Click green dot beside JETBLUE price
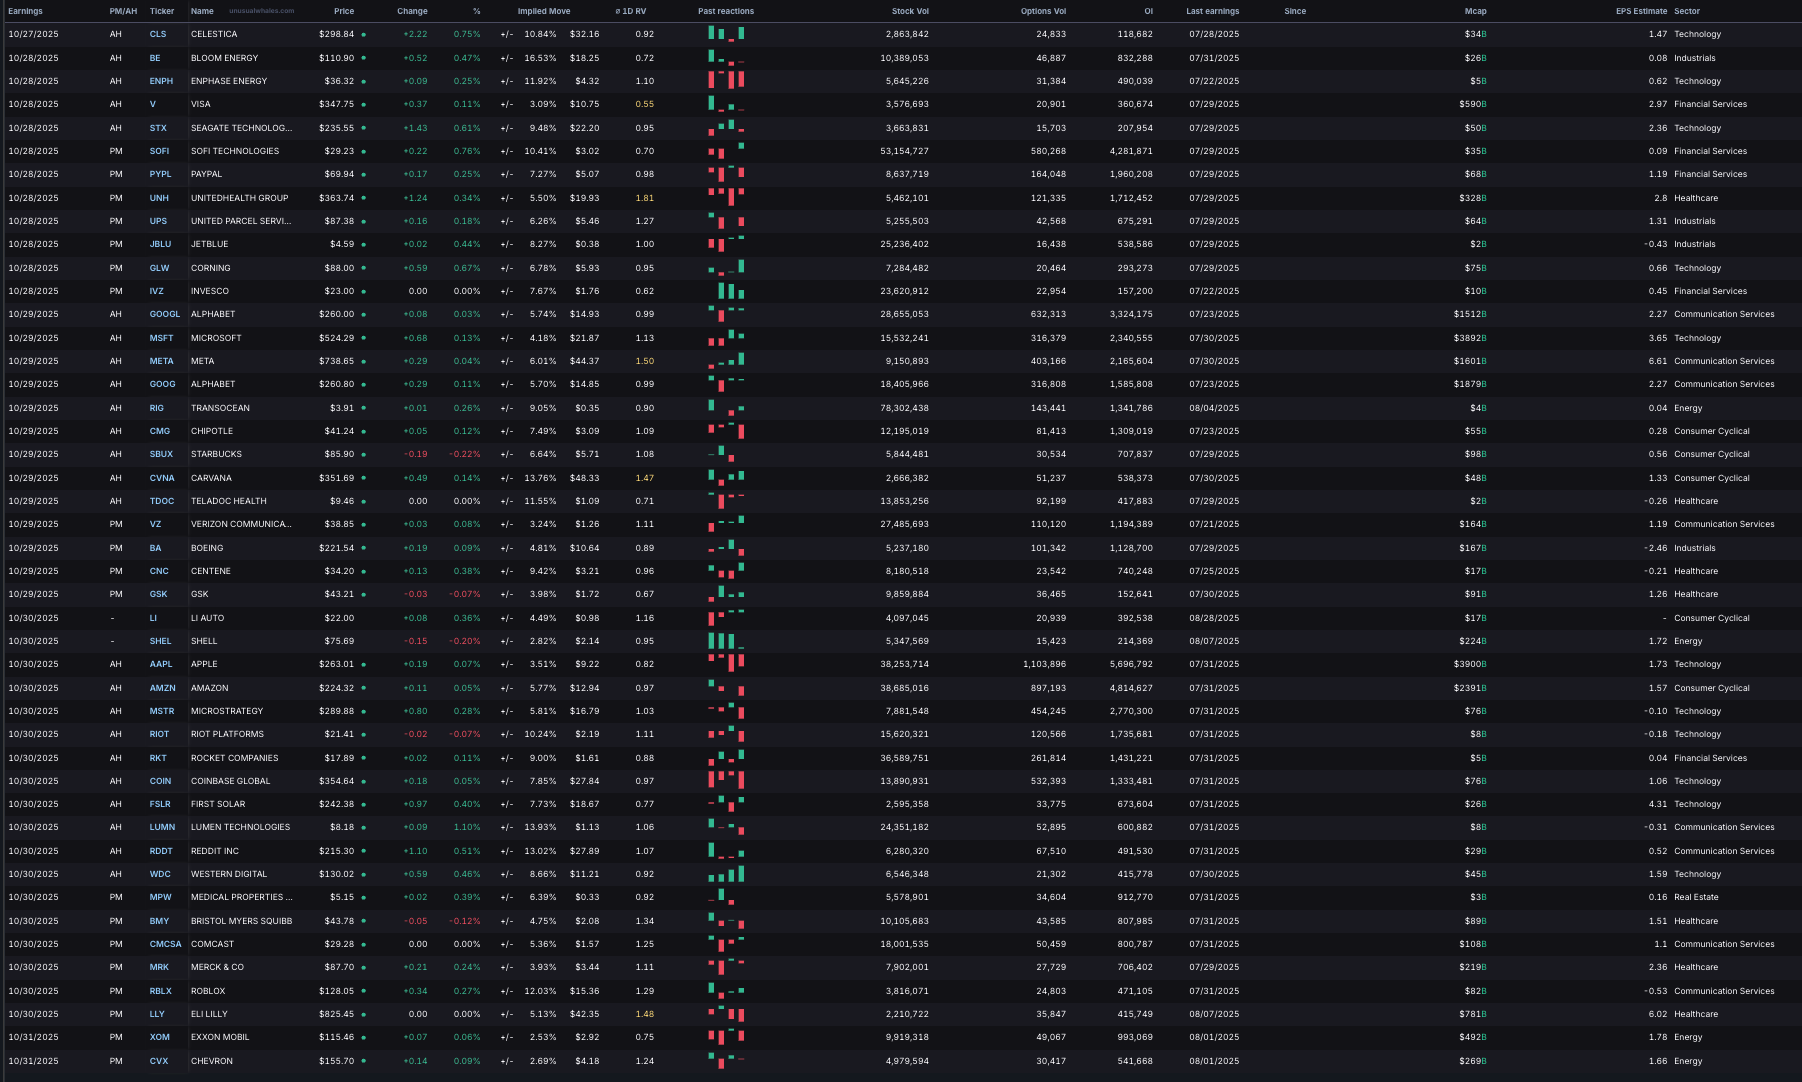Viewport: 1802px width, 1082px height. pos(363,244)
